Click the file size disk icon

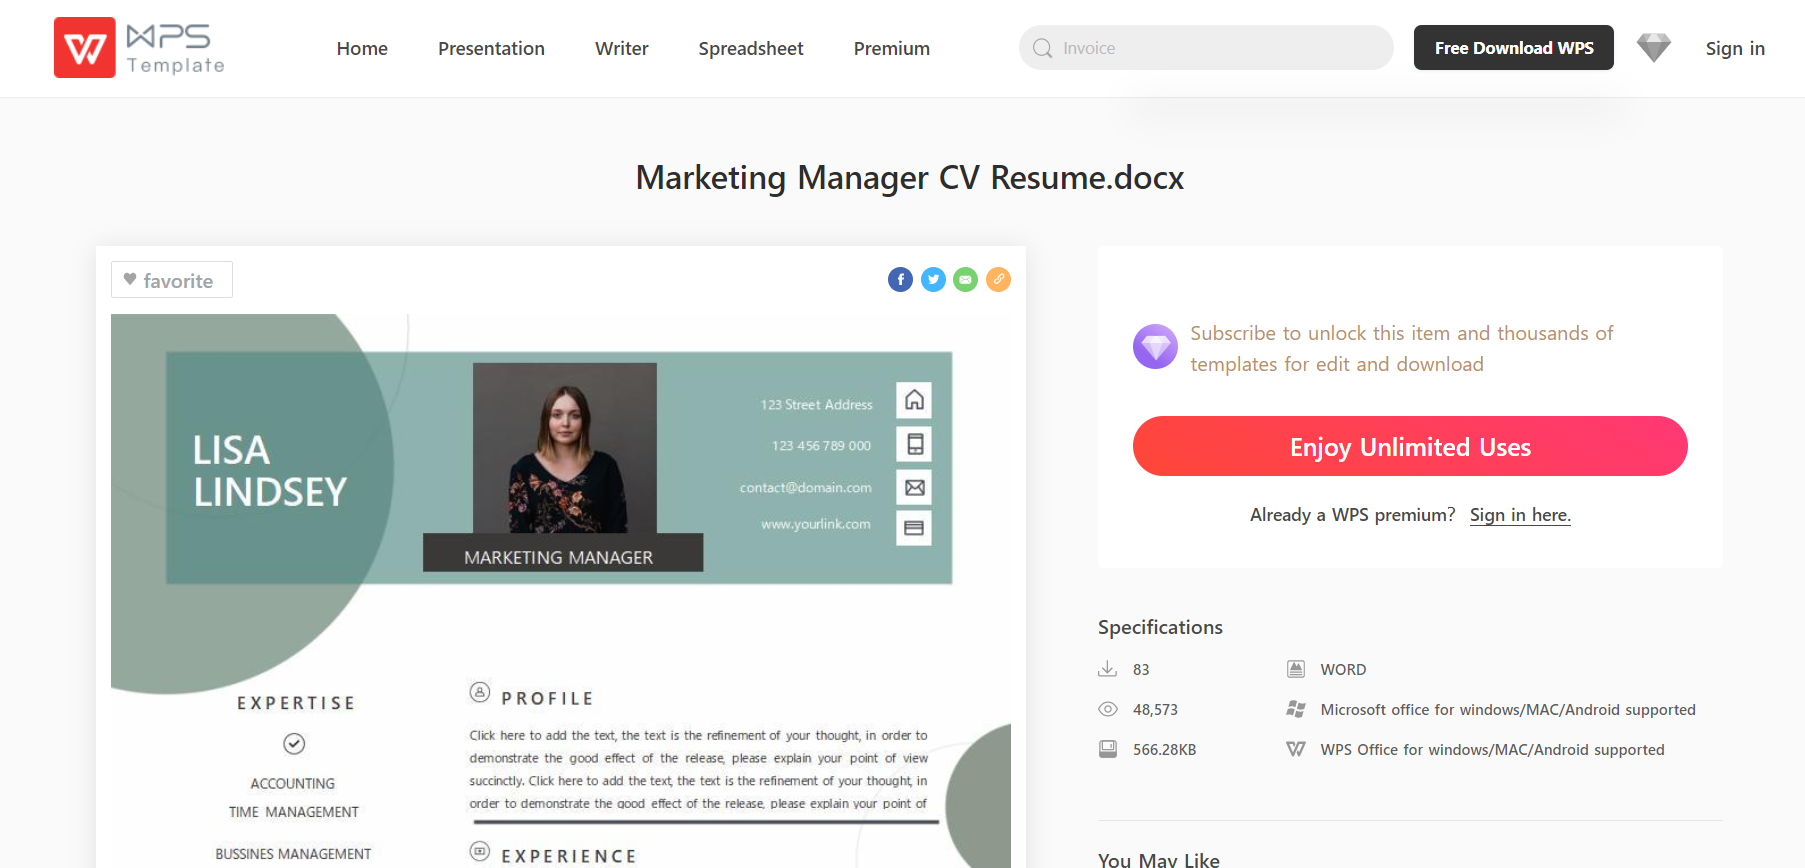tap(1107, 749)
